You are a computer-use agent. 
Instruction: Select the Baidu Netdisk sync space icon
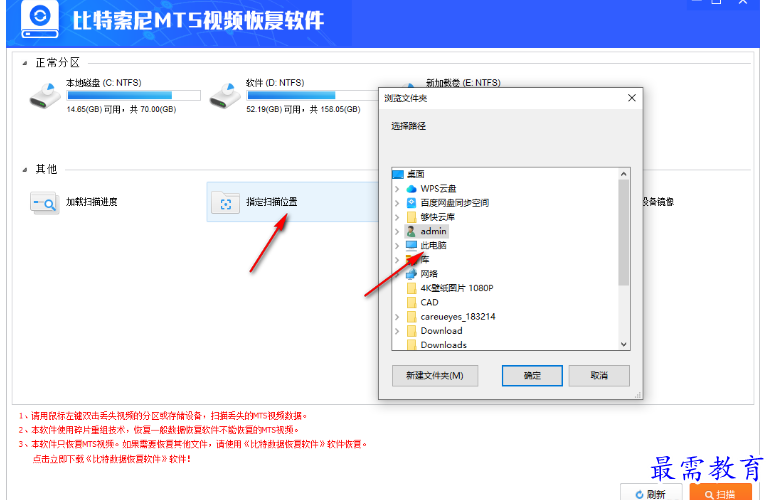tap(411, 202)
